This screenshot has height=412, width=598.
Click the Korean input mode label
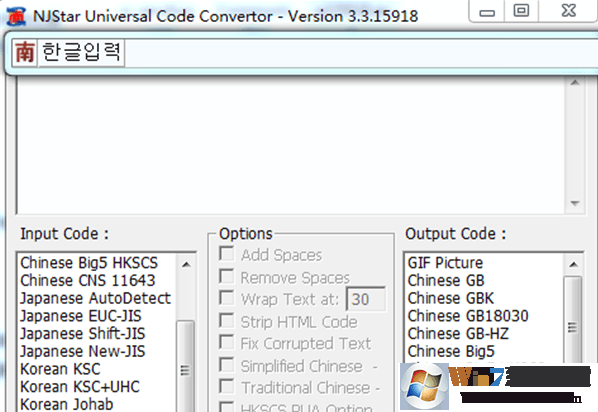coord(81,53)
